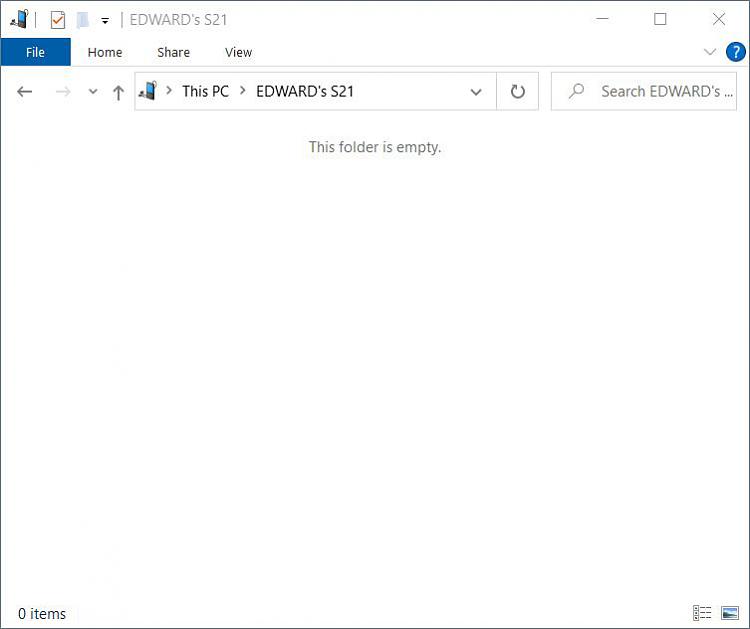Viewport: 750px width, 629px height.
Task: Switch to the Share ribbon tab
Action: click(x=173, y=52)
